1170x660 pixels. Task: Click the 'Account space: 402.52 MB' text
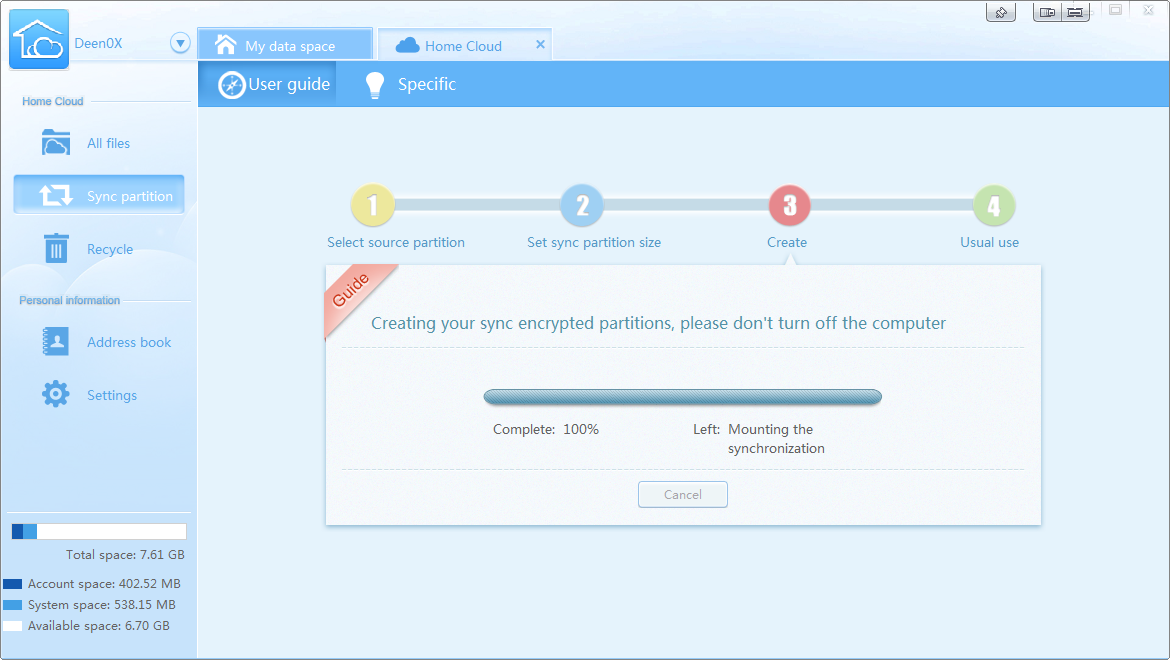point(104,584)
